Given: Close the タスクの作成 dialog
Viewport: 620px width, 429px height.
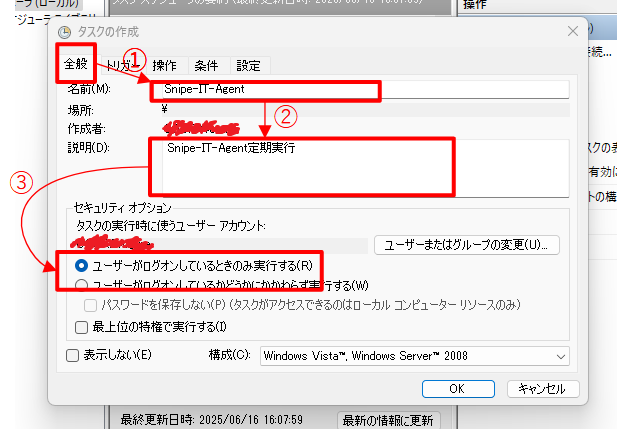Looking at the screenshot, I should click(x=573, y=31).
